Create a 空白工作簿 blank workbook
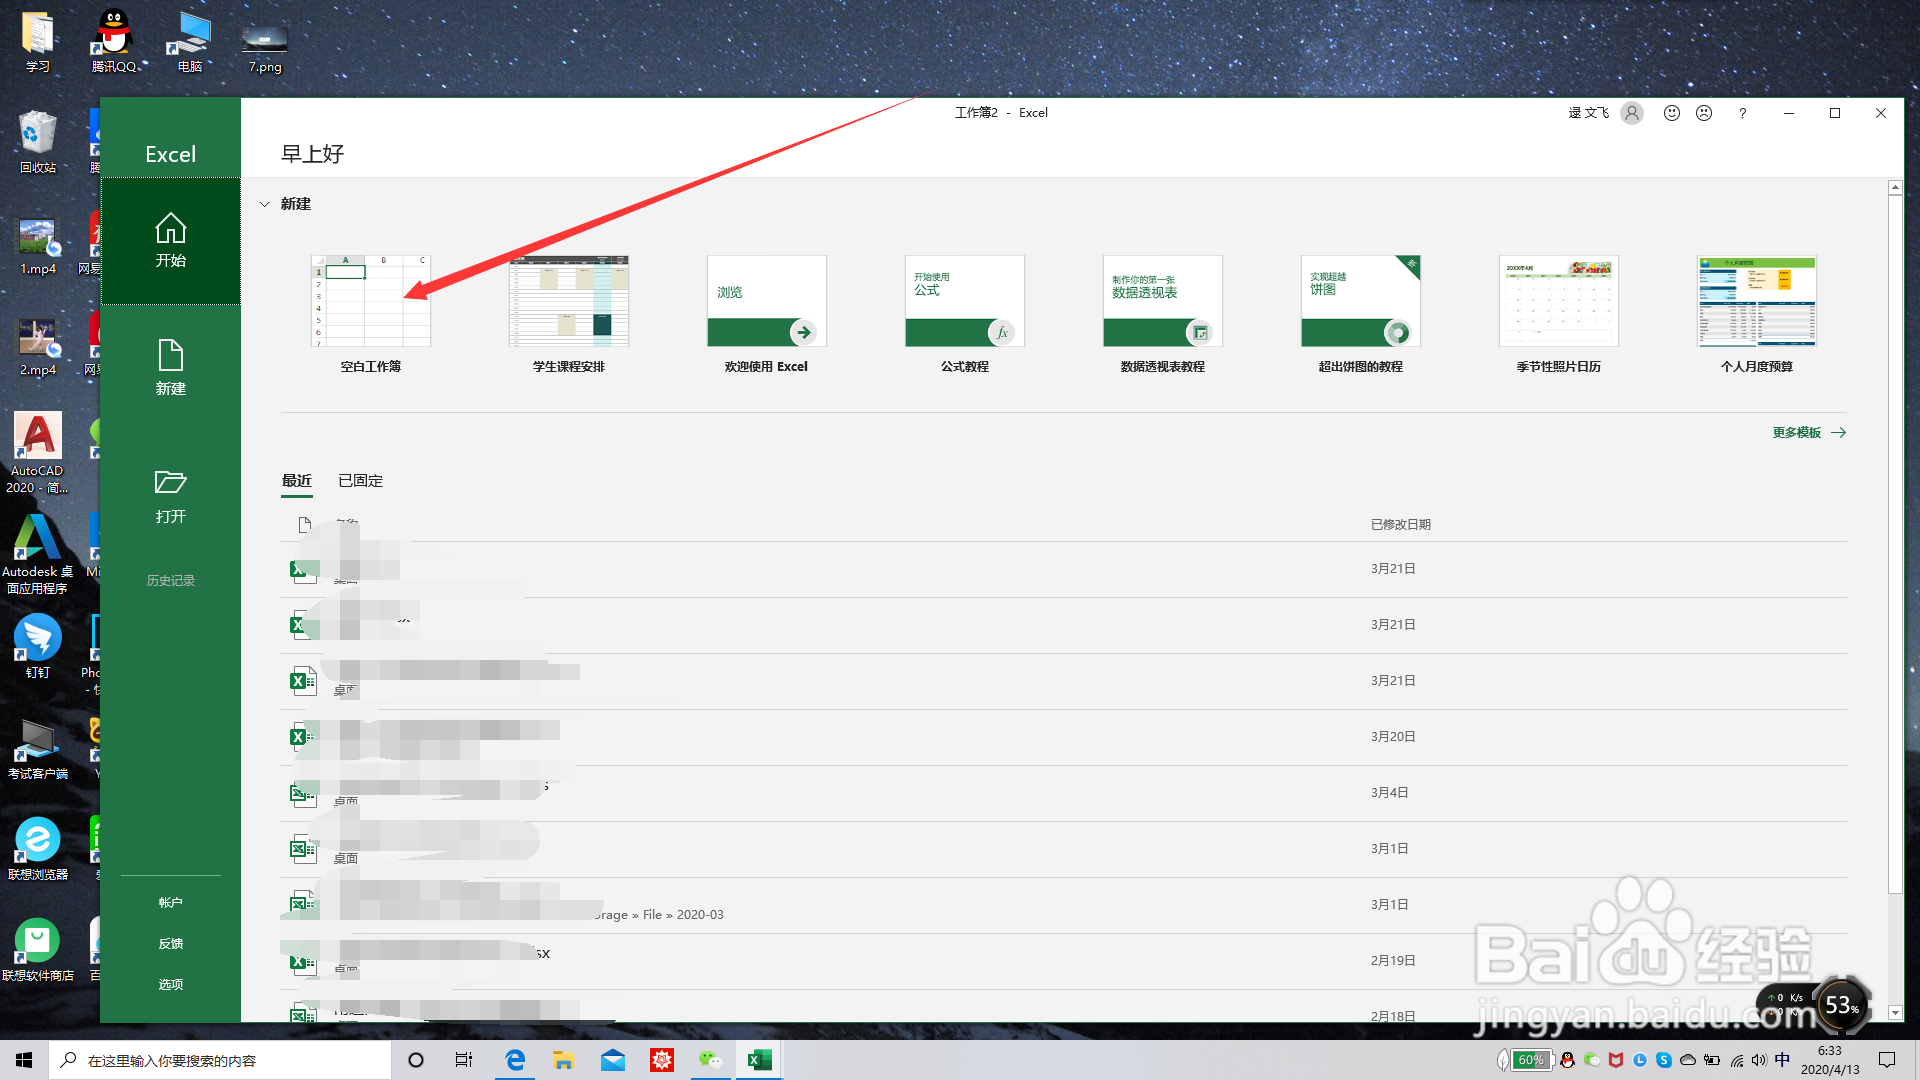Viewport: 1920px width, 1080px height. (x=370, y=301)
